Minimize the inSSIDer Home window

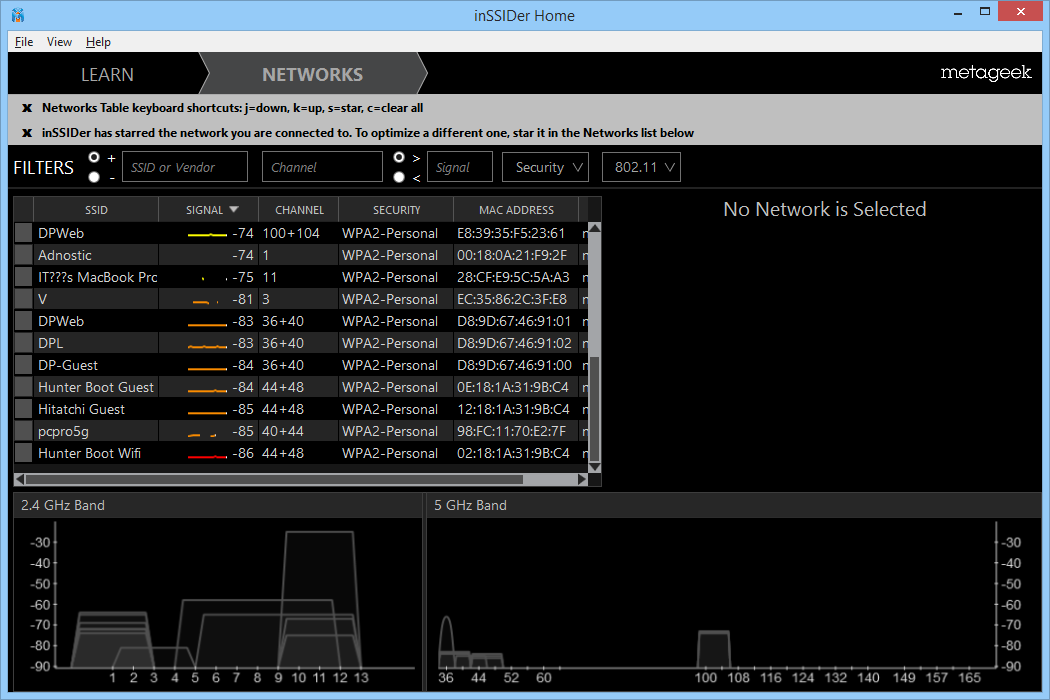pyautogui.click(x=958, y=12)
